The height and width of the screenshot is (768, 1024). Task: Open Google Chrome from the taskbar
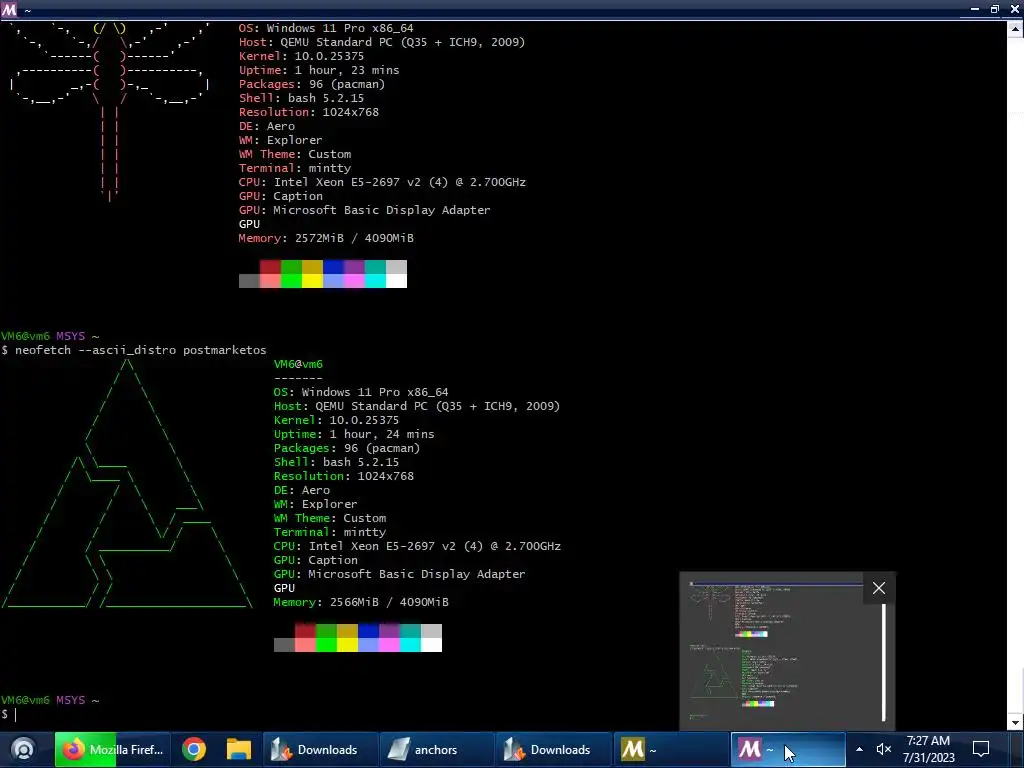point(194,749)
